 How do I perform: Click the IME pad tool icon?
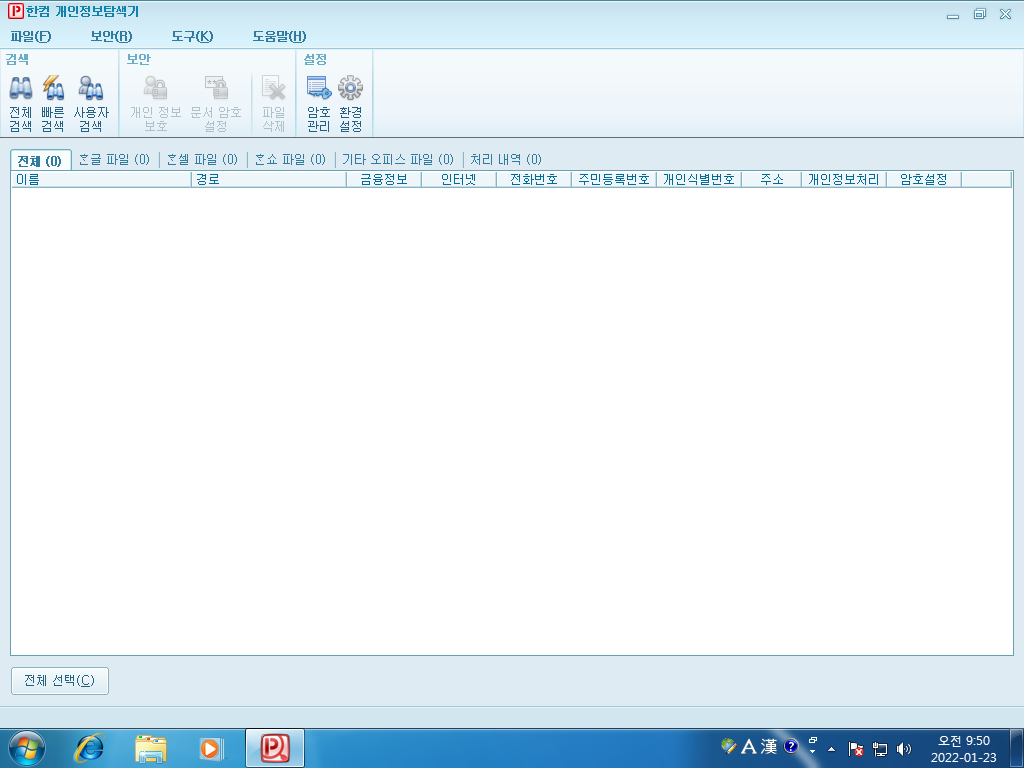(x=729, y=746)
